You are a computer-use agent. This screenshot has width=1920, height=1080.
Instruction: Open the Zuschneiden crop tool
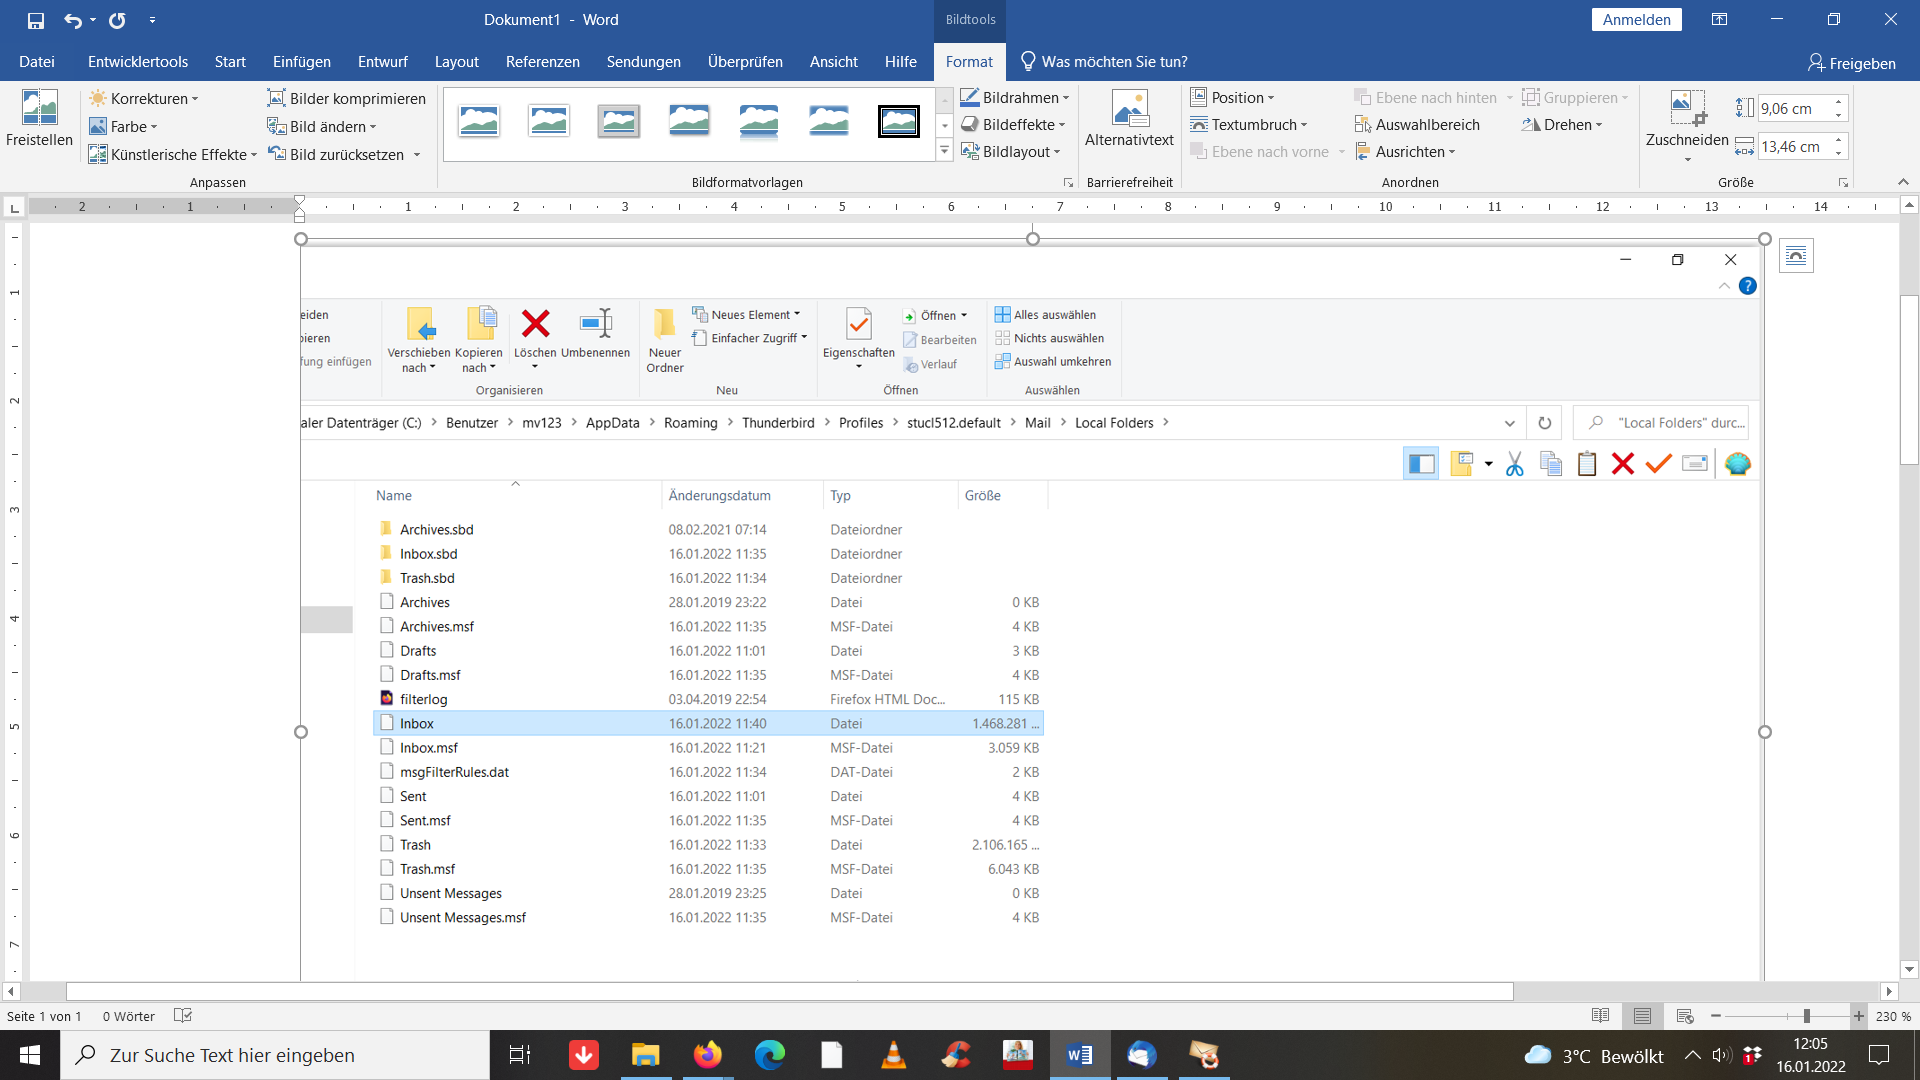click(1686, 108)
